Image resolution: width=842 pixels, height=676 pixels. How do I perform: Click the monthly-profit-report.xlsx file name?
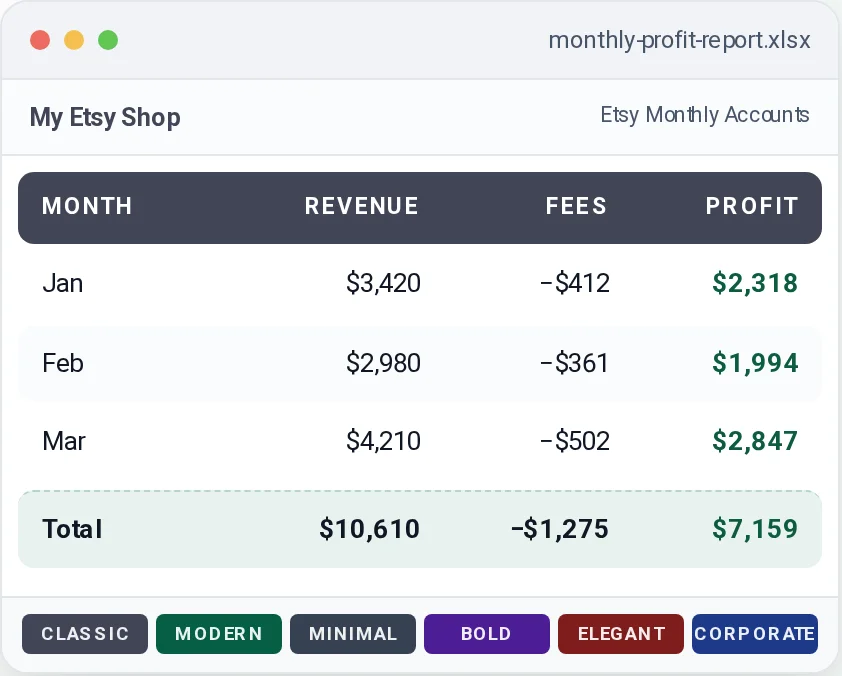(679, 41)
